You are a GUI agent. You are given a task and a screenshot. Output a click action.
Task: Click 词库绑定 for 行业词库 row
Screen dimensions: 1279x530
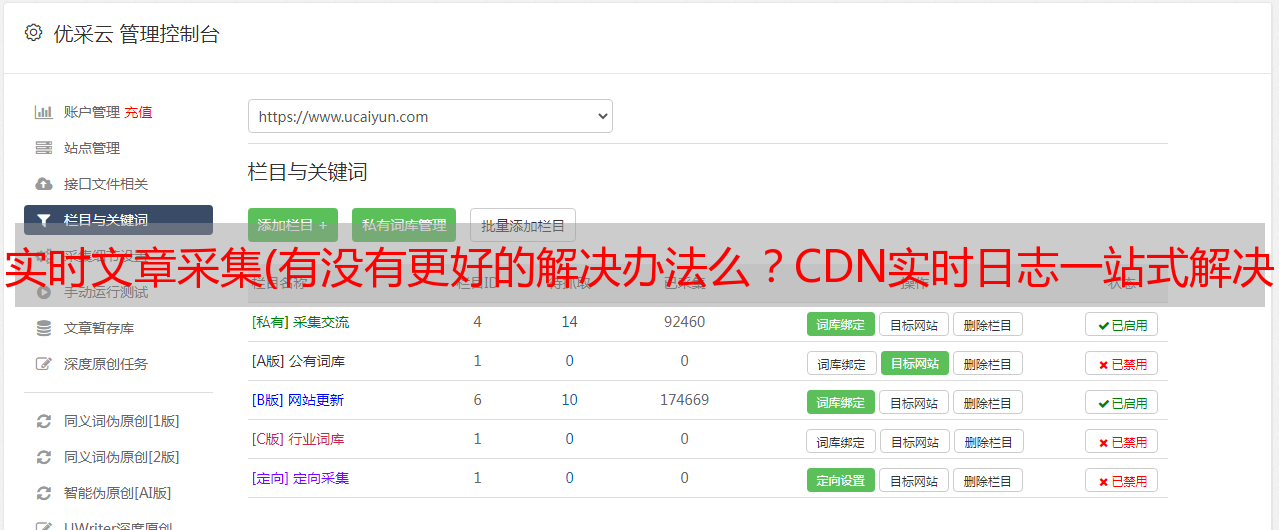(x=841, y=441)
